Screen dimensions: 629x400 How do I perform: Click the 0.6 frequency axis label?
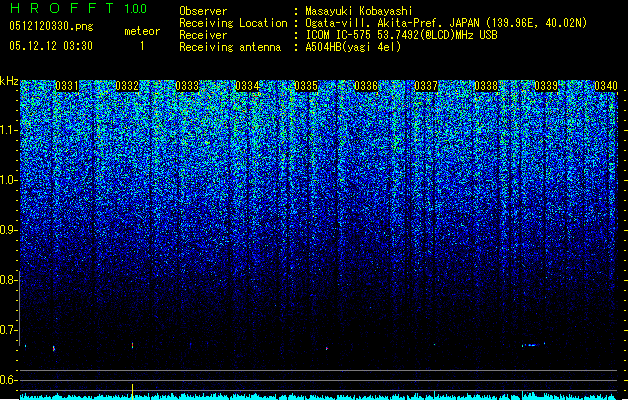[x=9, y=380]
